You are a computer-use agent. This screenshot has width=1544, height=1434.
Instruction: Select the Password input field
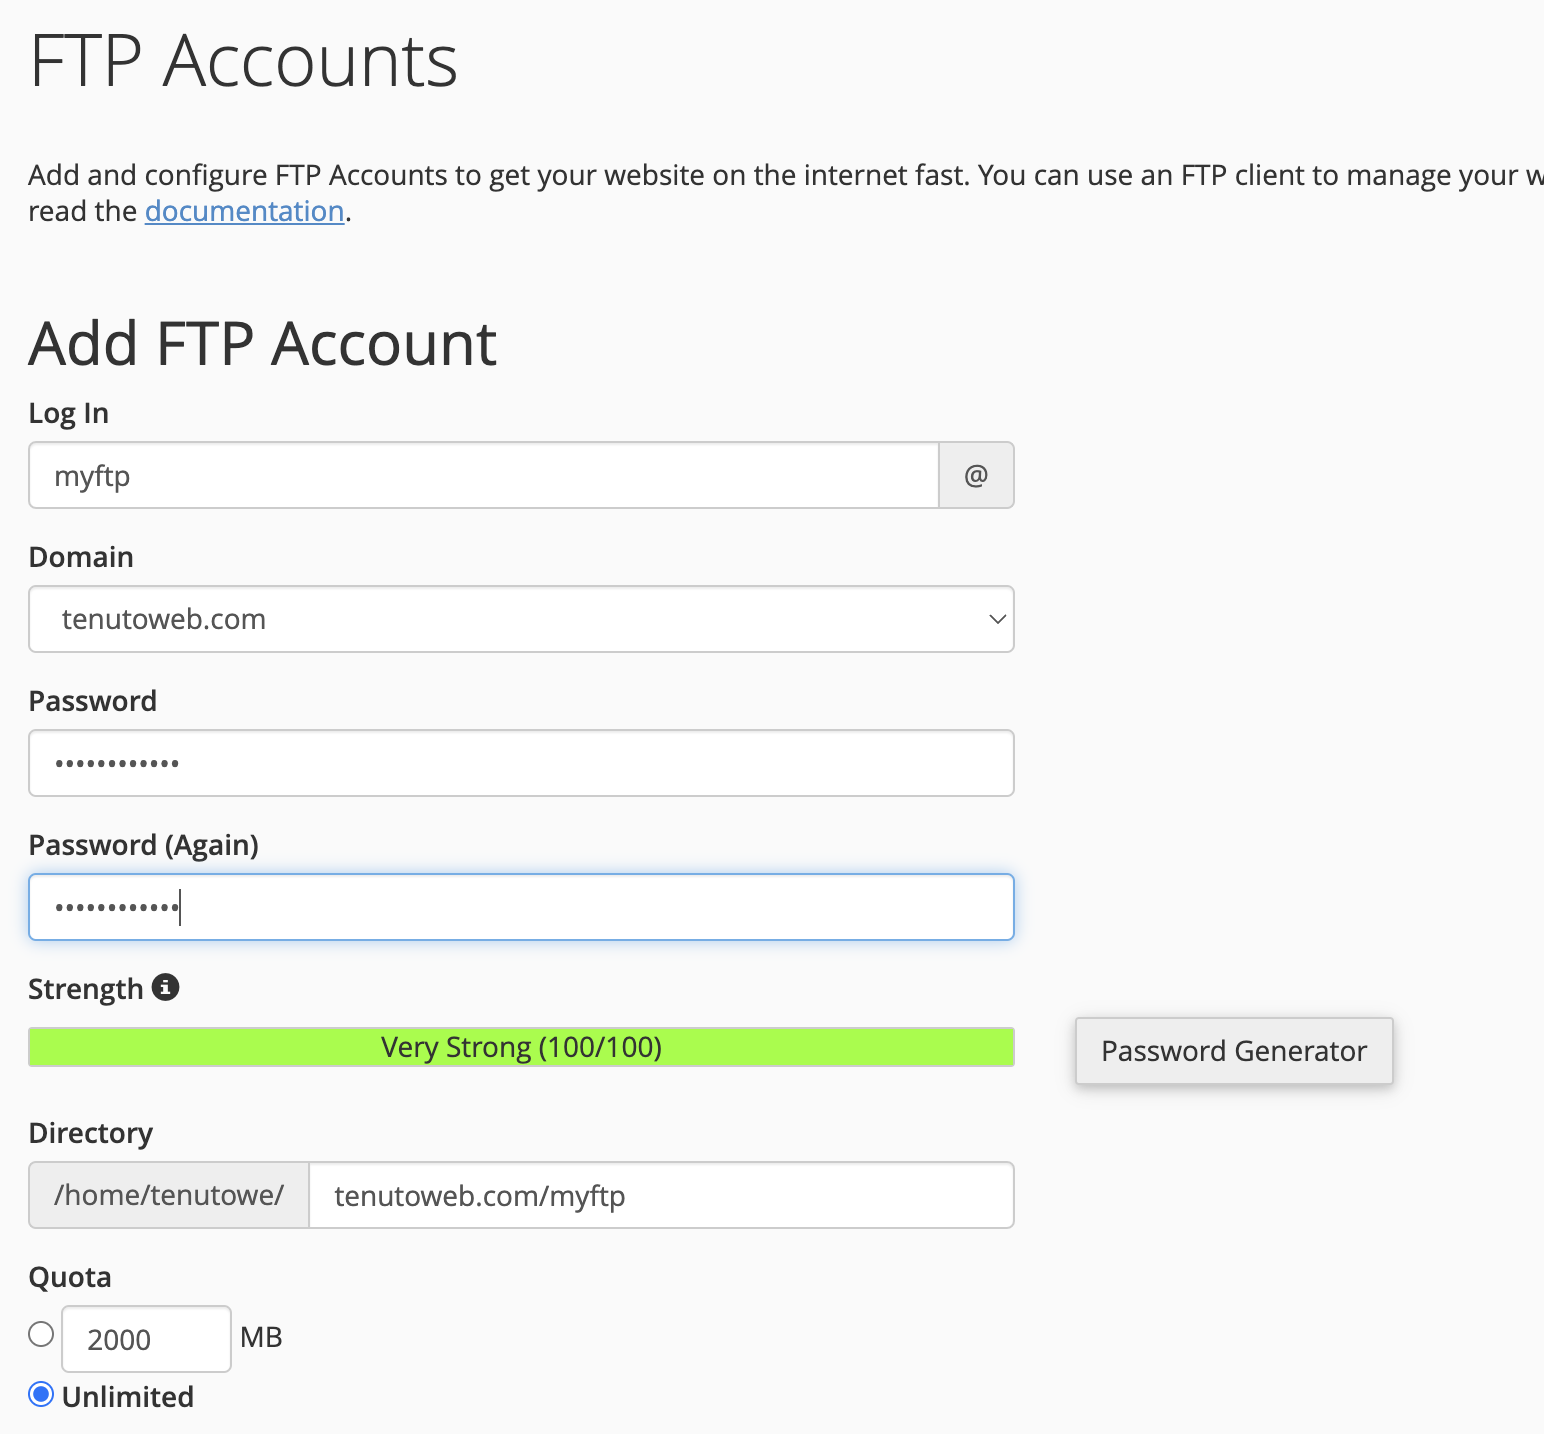[x=520, y=762]
